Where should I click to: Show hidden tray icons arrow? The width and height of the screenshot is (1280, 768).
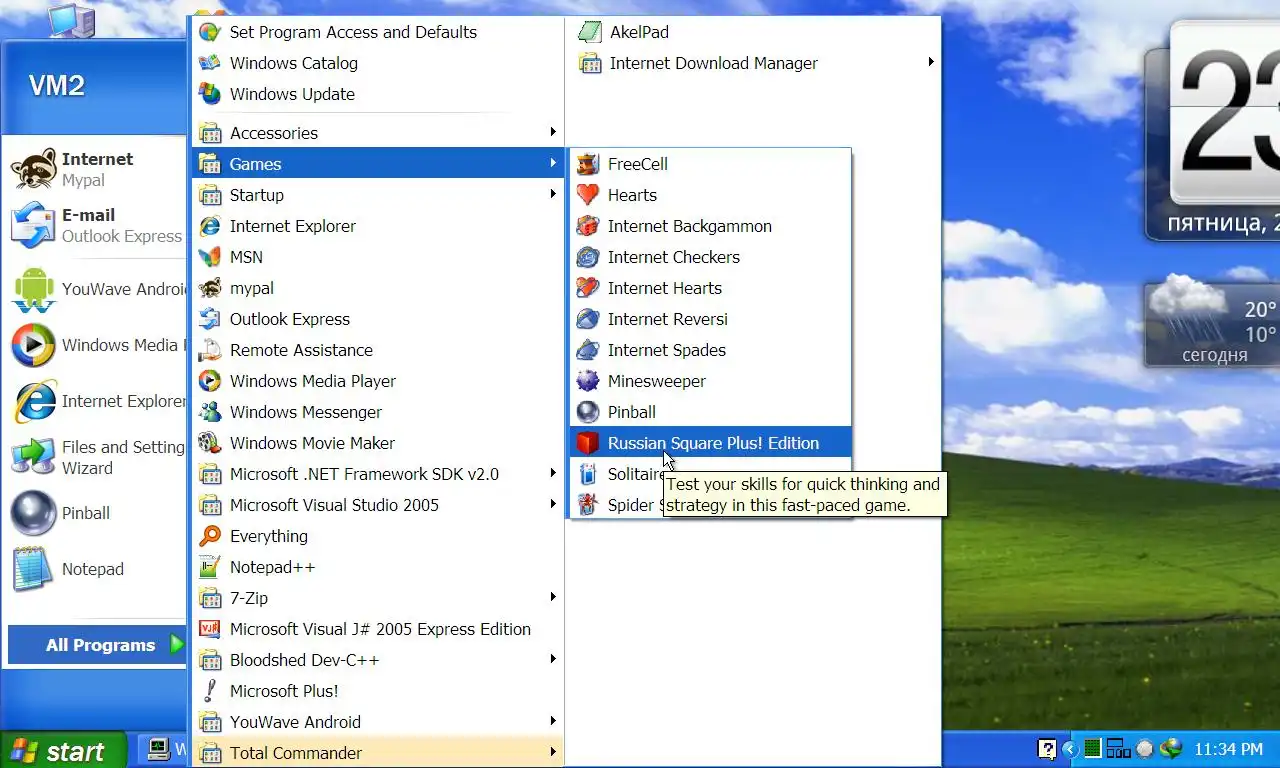(1070, 749)
